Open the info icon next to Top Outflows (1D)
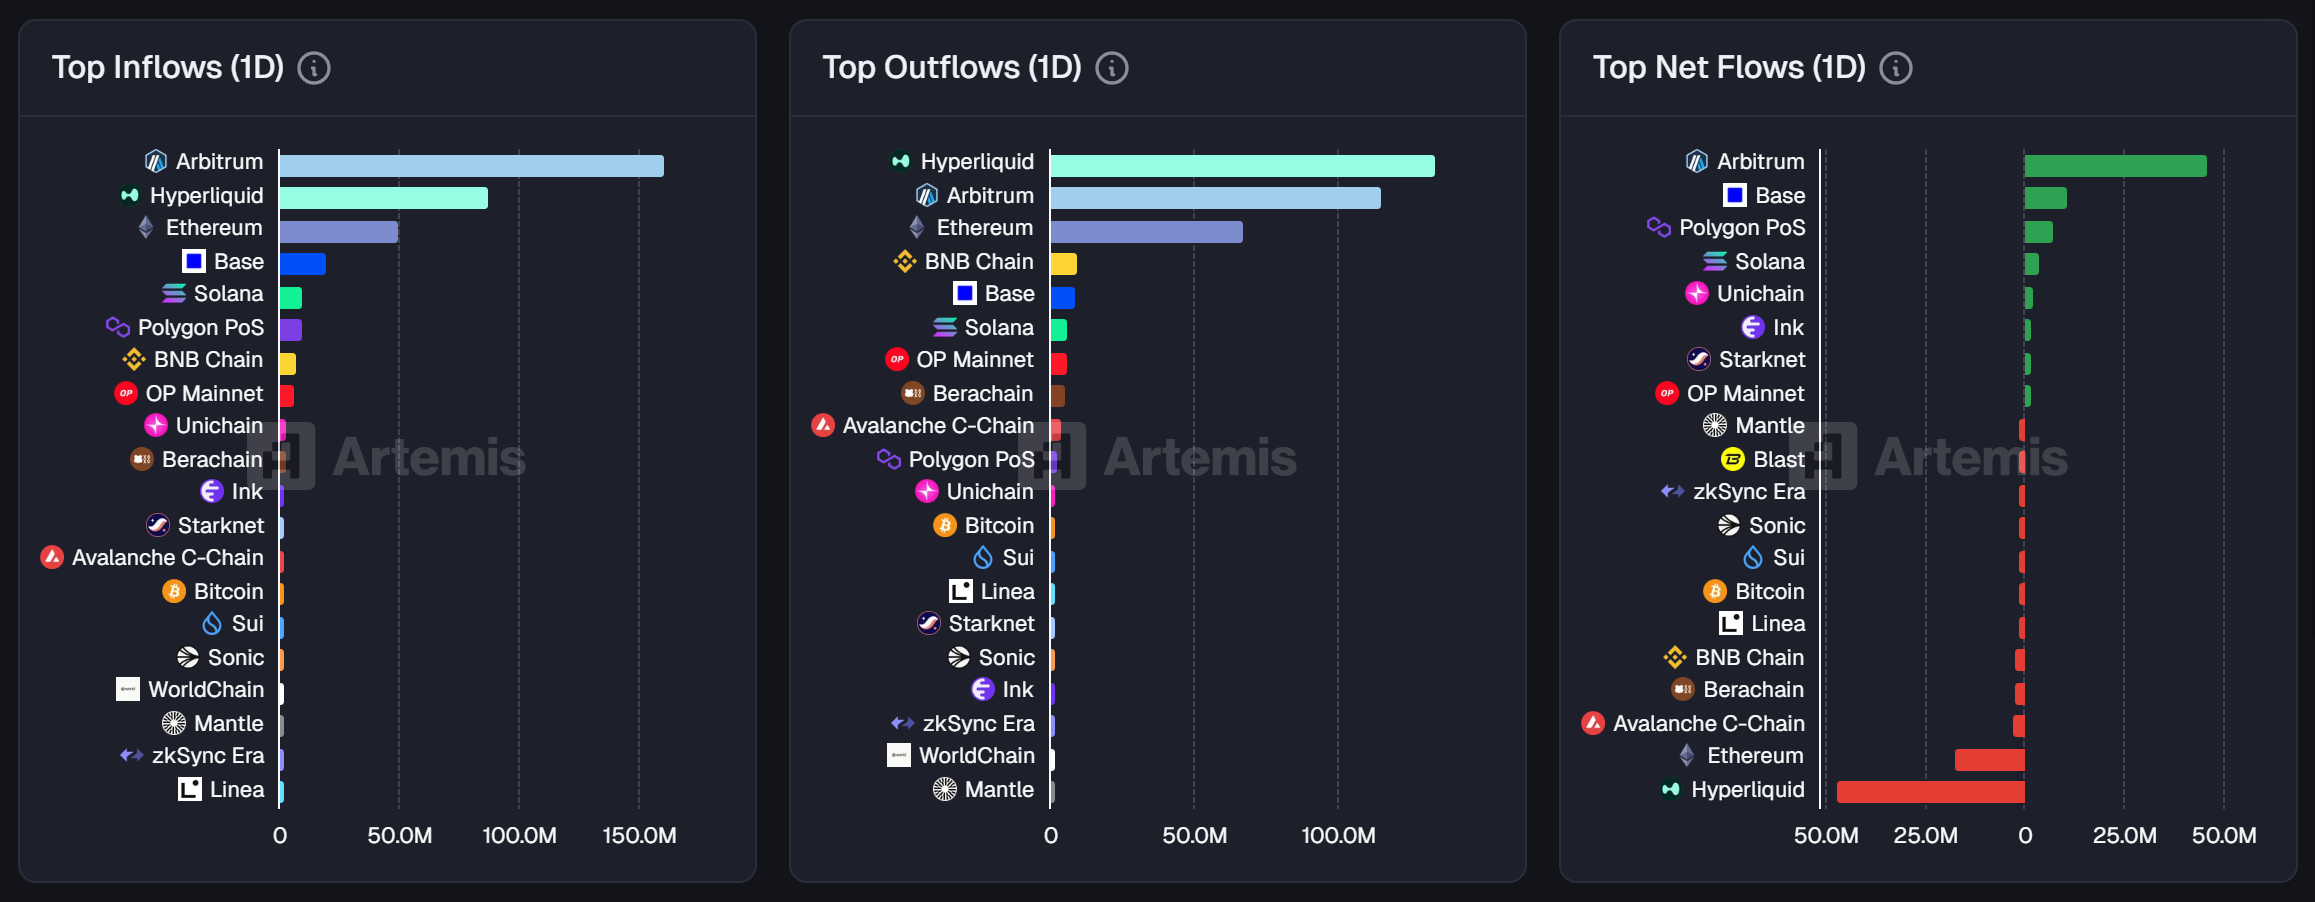This screenshot has width=2315, height=902. 1111,68
